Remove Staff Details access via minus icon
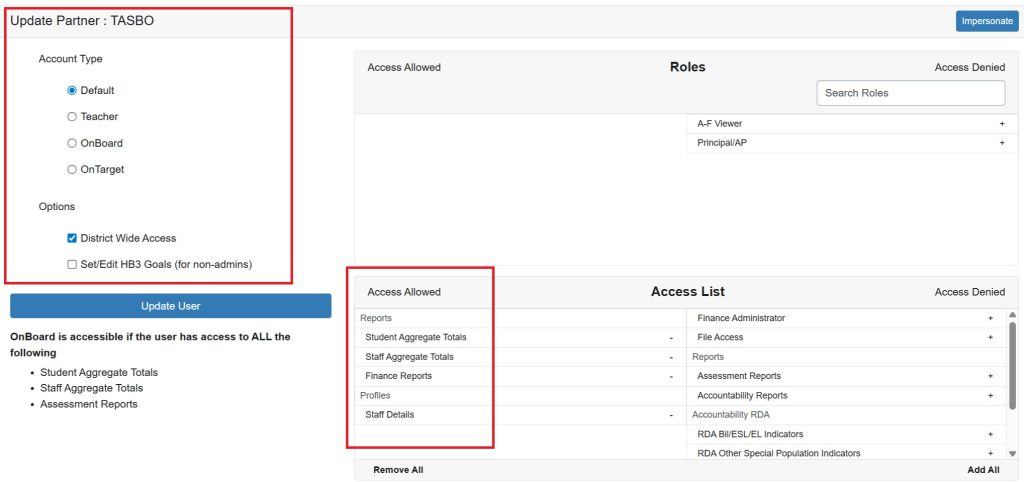This screenshot has width=1024, height=482. (x=671, y=415)
